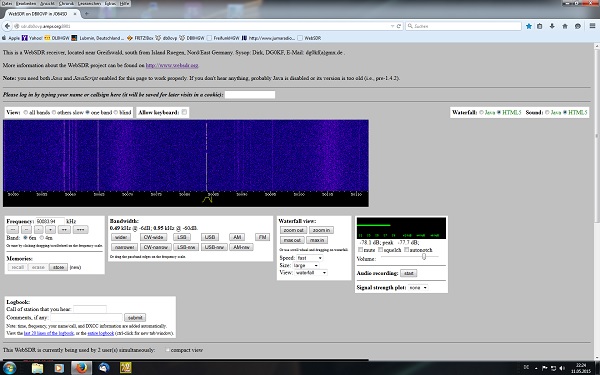Image resolution: width=600 pixels, height=375 pixels.
Task: Select the 'all bands' view option
Action: 26,112
